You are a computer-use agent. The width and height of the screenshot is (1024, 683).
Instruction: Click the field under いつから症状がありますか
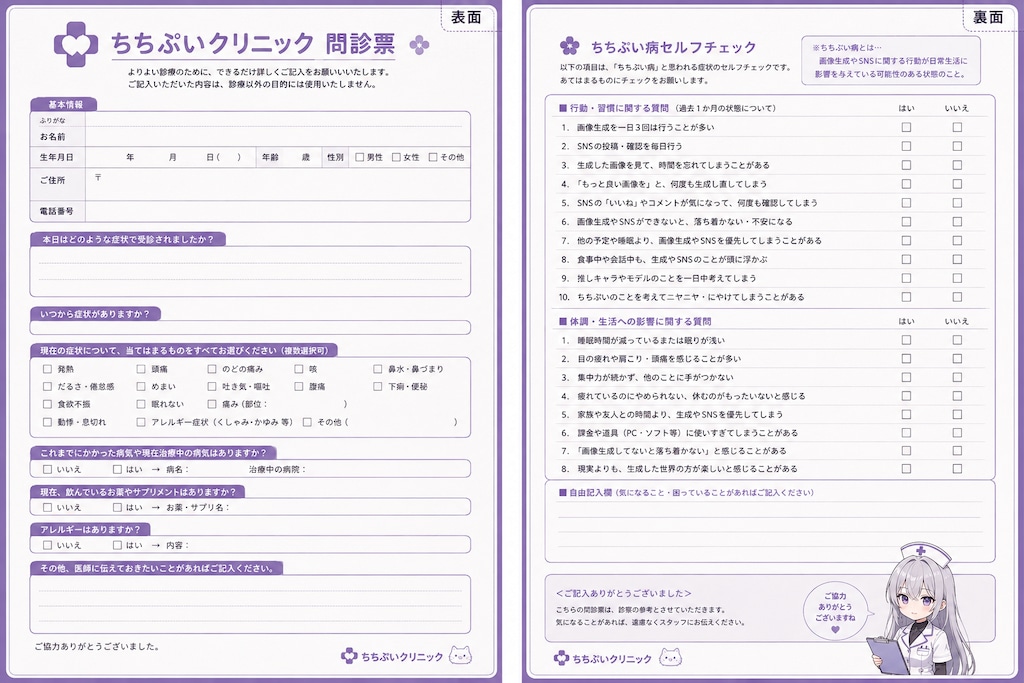(x=250, y=327)
